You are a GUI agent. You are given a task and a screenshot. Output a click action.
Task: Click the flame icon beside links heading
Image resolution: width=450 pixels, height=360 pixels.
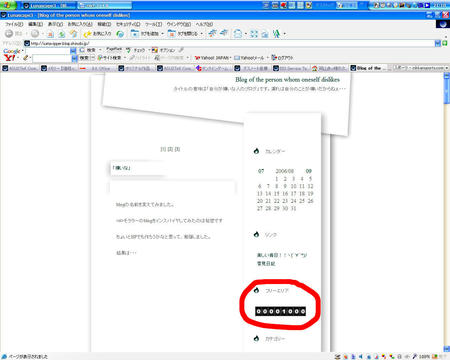click(x=256, y=235)
